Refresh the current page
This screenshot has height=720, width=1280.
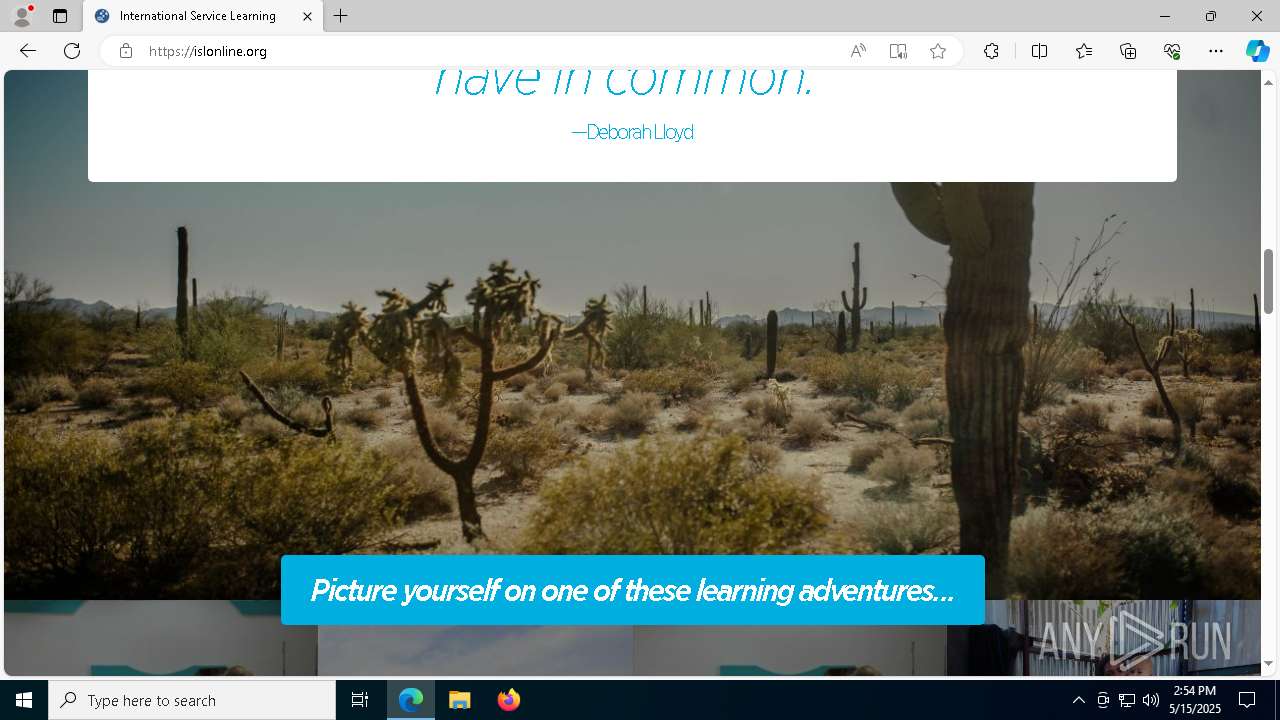pos(72,51)
